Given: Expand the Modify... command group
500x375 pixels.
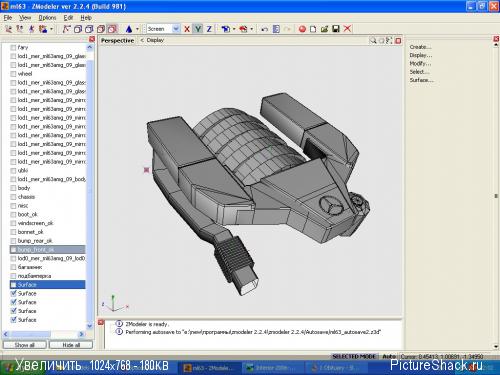Looking at the screenshot, I should click(x=420, y=63).
